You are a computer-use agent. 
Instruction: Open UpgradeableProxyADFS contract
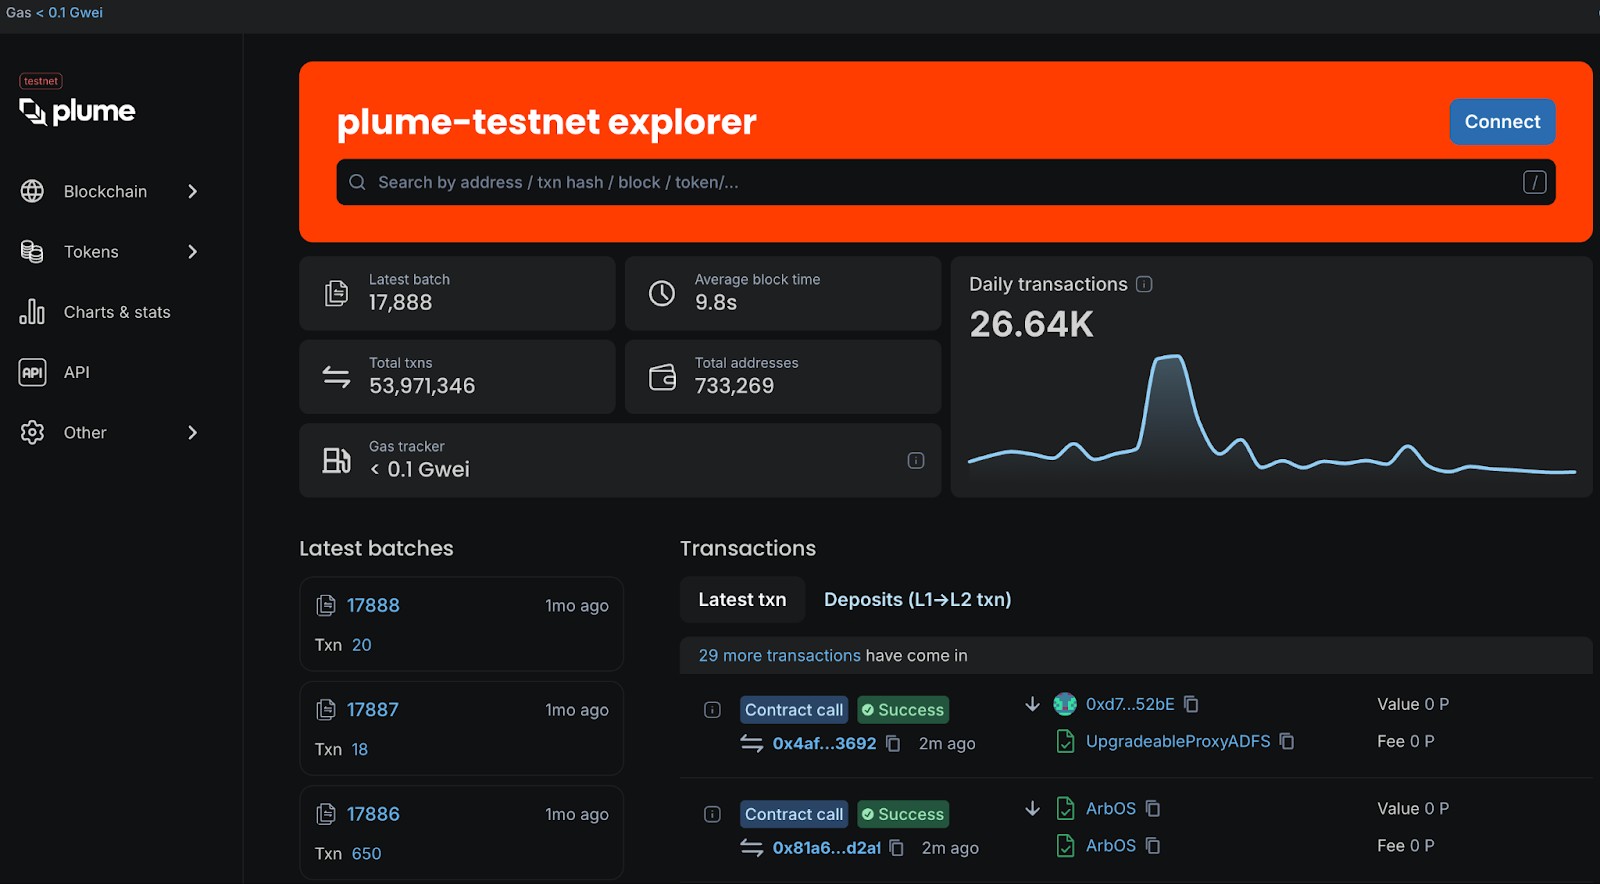click(x=1178, y=741)
